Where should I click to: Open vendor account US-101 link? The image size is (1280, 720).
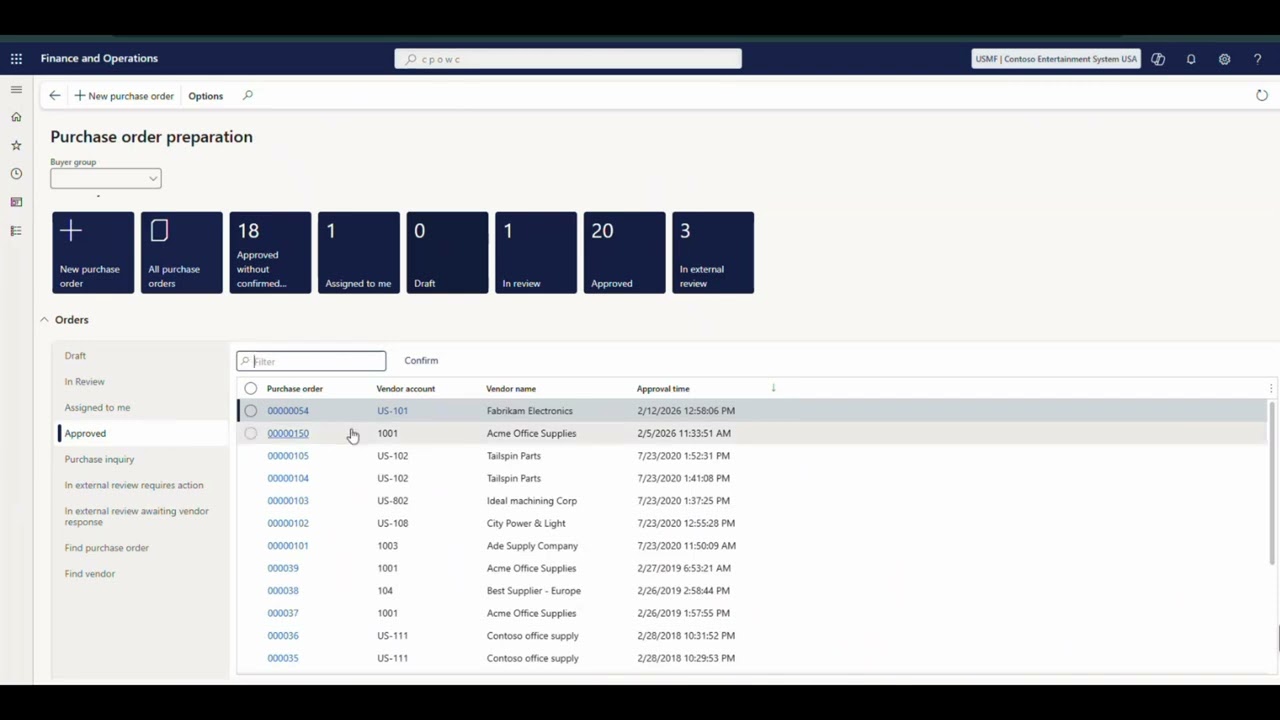point(393,411)
